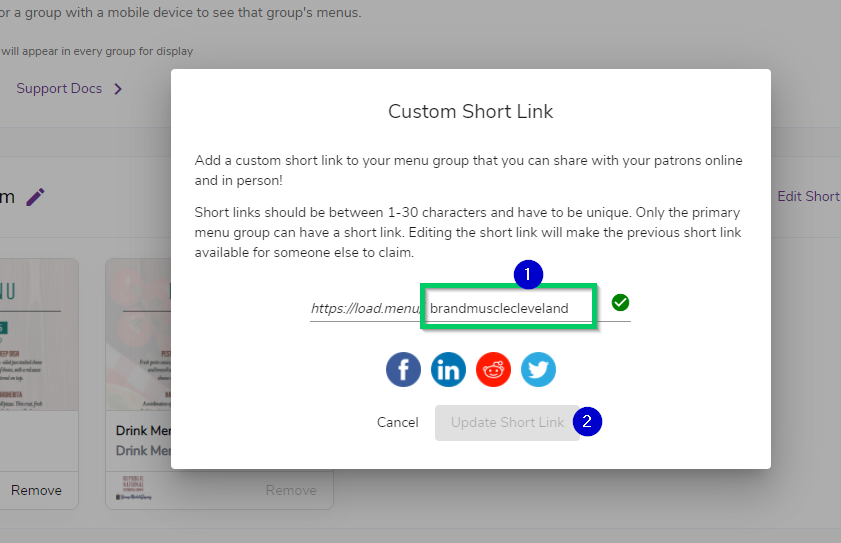
Task: Click the Drink Menu title text
Action: point(143,431)
